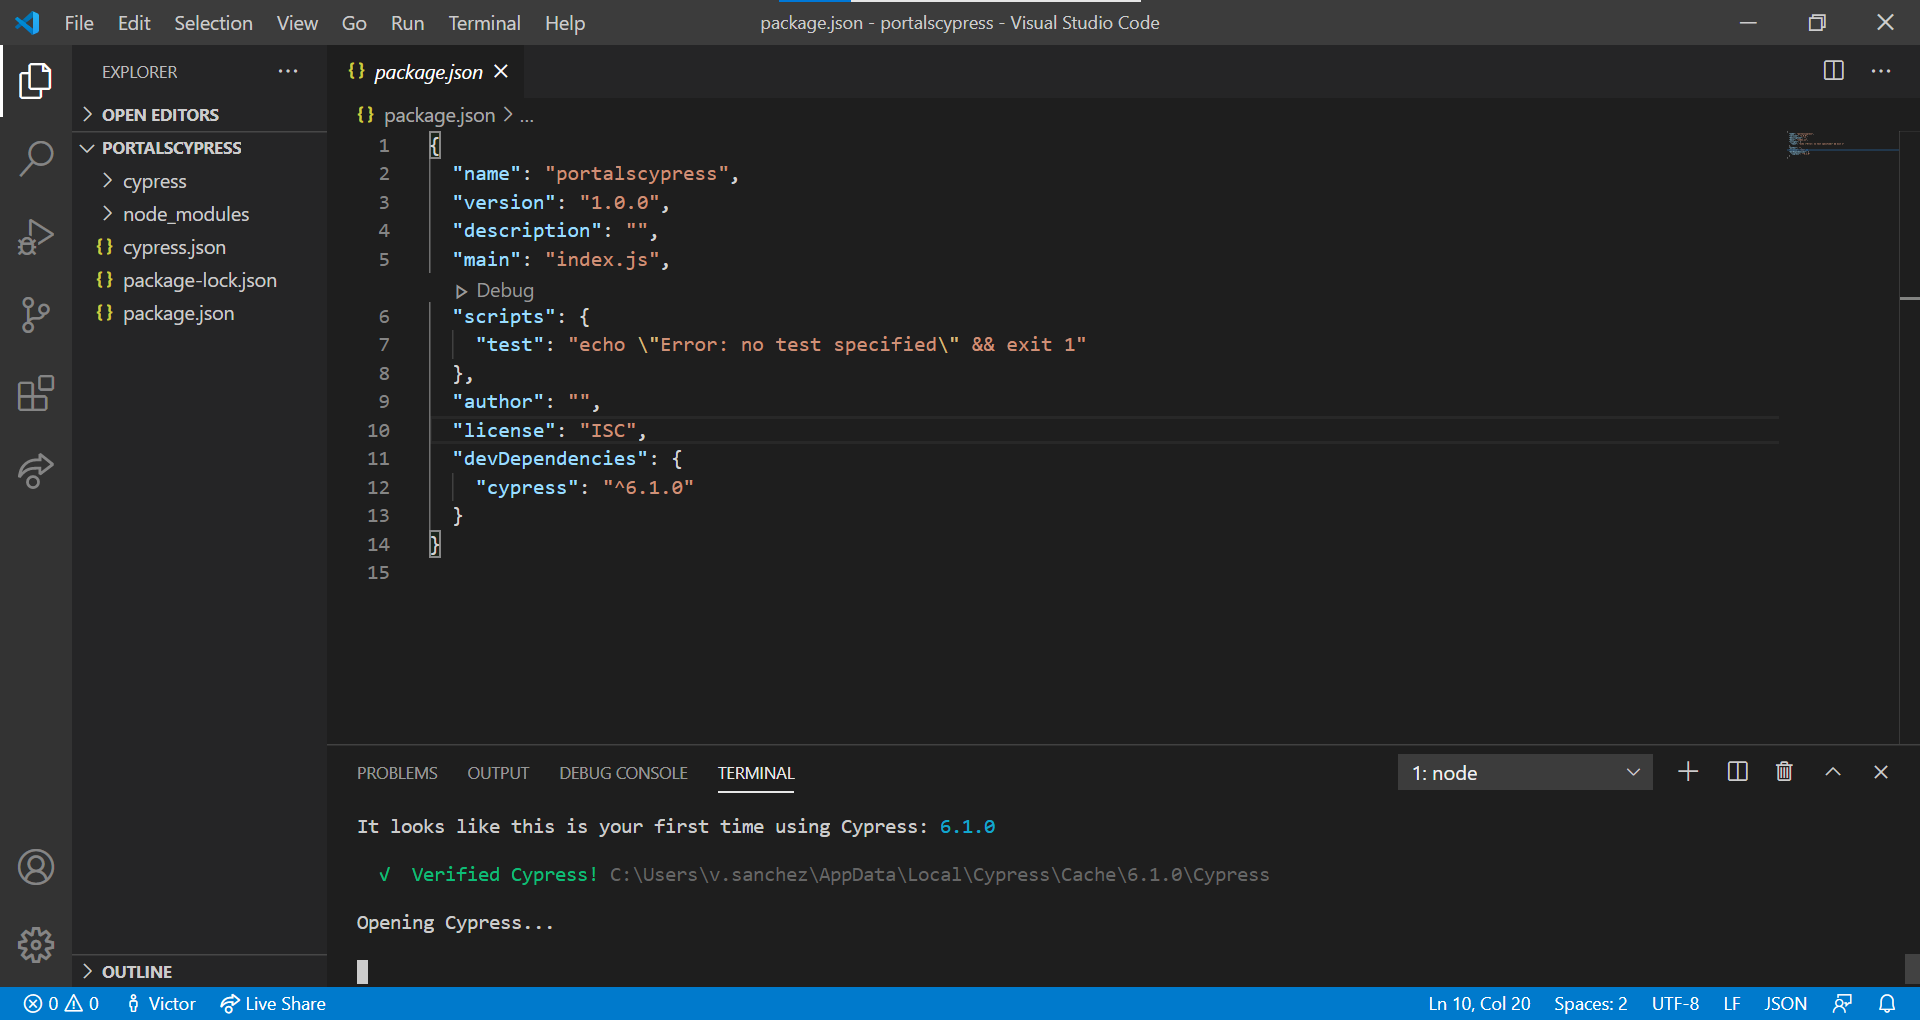Image resolution: width=1920 pixels, height=1020 pixels.
Task: Kill terminal with the trash icon
Action: 1784,772
